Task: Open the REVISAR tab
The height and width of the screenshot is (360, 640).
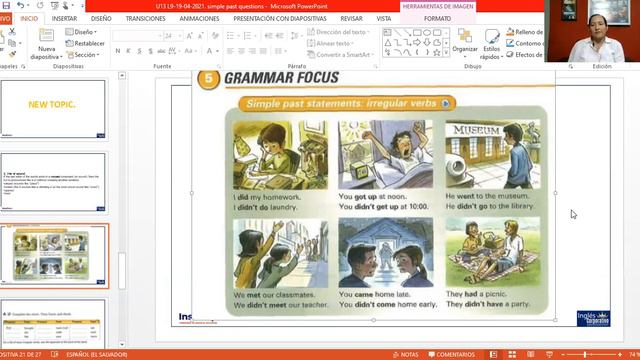Action: click(x=351, y=18)
